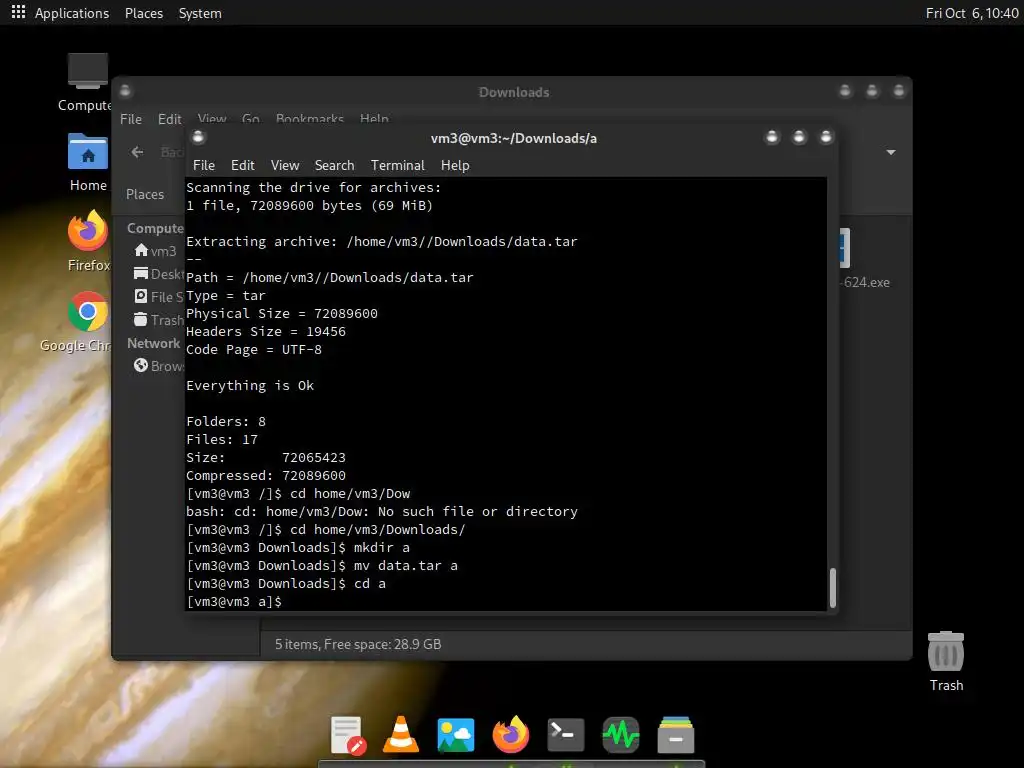Open the terminal File menu
The width and height of the screenshot is (1024, 768).
tap(204, 165)
